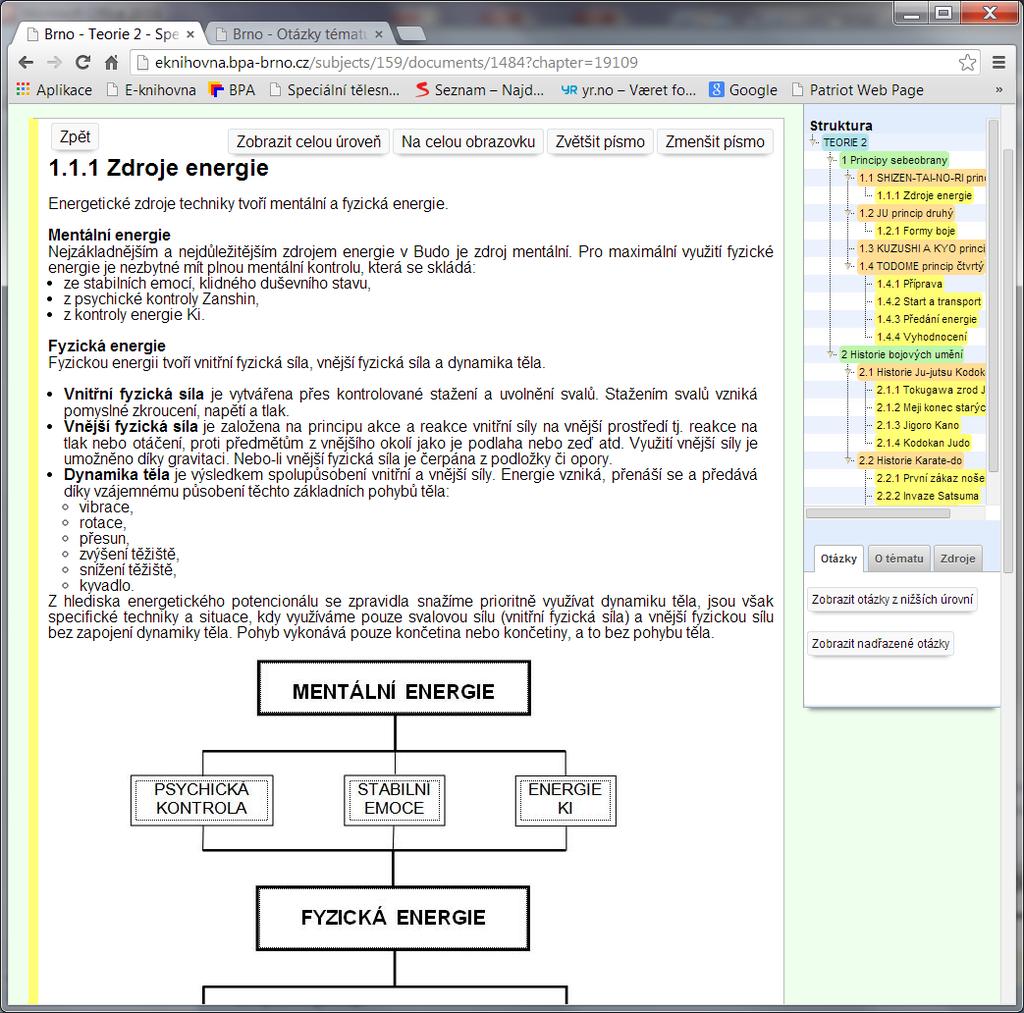The width and height of the screenshot is (1024, 1013).
Task: Click Zobrazit otázky z nižších úrovní
Action: coord(892,600)
